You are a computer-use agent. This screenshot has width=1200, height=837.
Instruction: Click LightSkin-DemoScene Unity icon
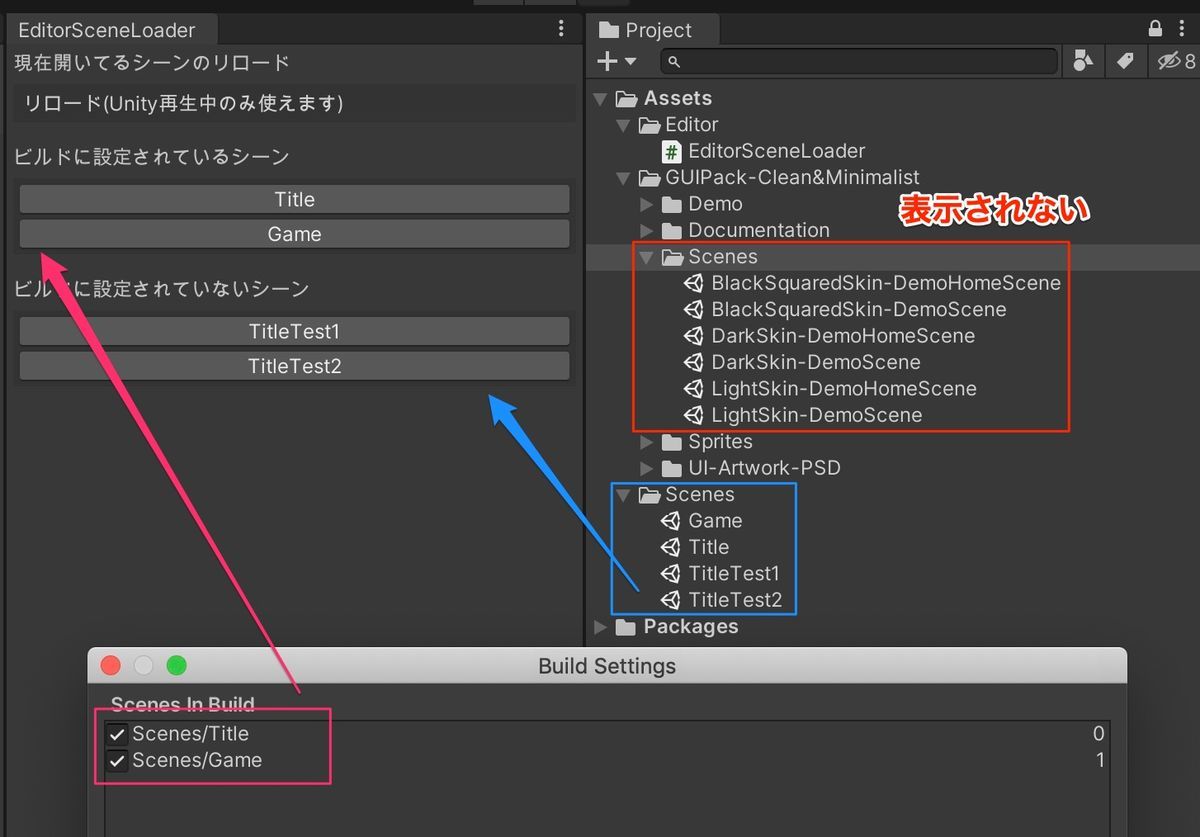point(694,415)
